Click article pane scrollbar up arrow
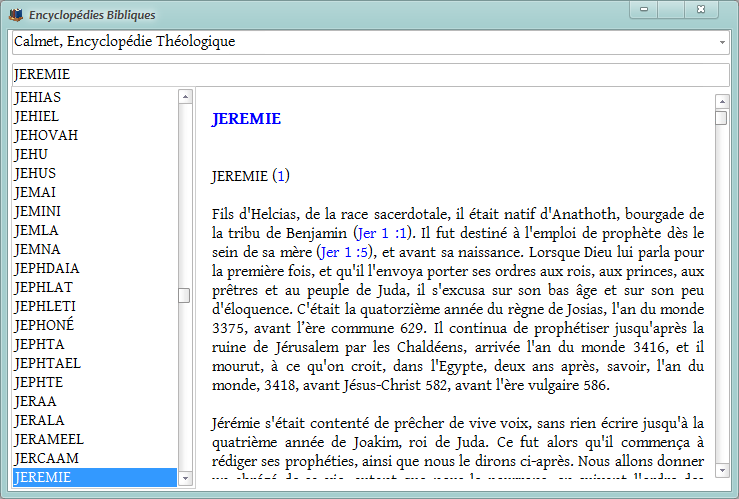 click(x=722, y=101)
